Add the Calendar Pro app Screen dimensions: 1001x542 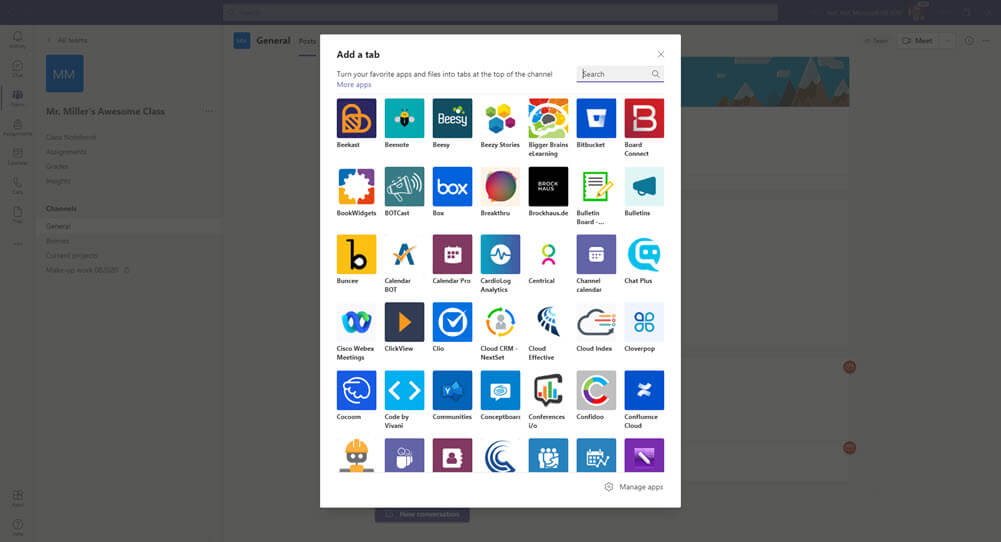(x=452, y=254)
